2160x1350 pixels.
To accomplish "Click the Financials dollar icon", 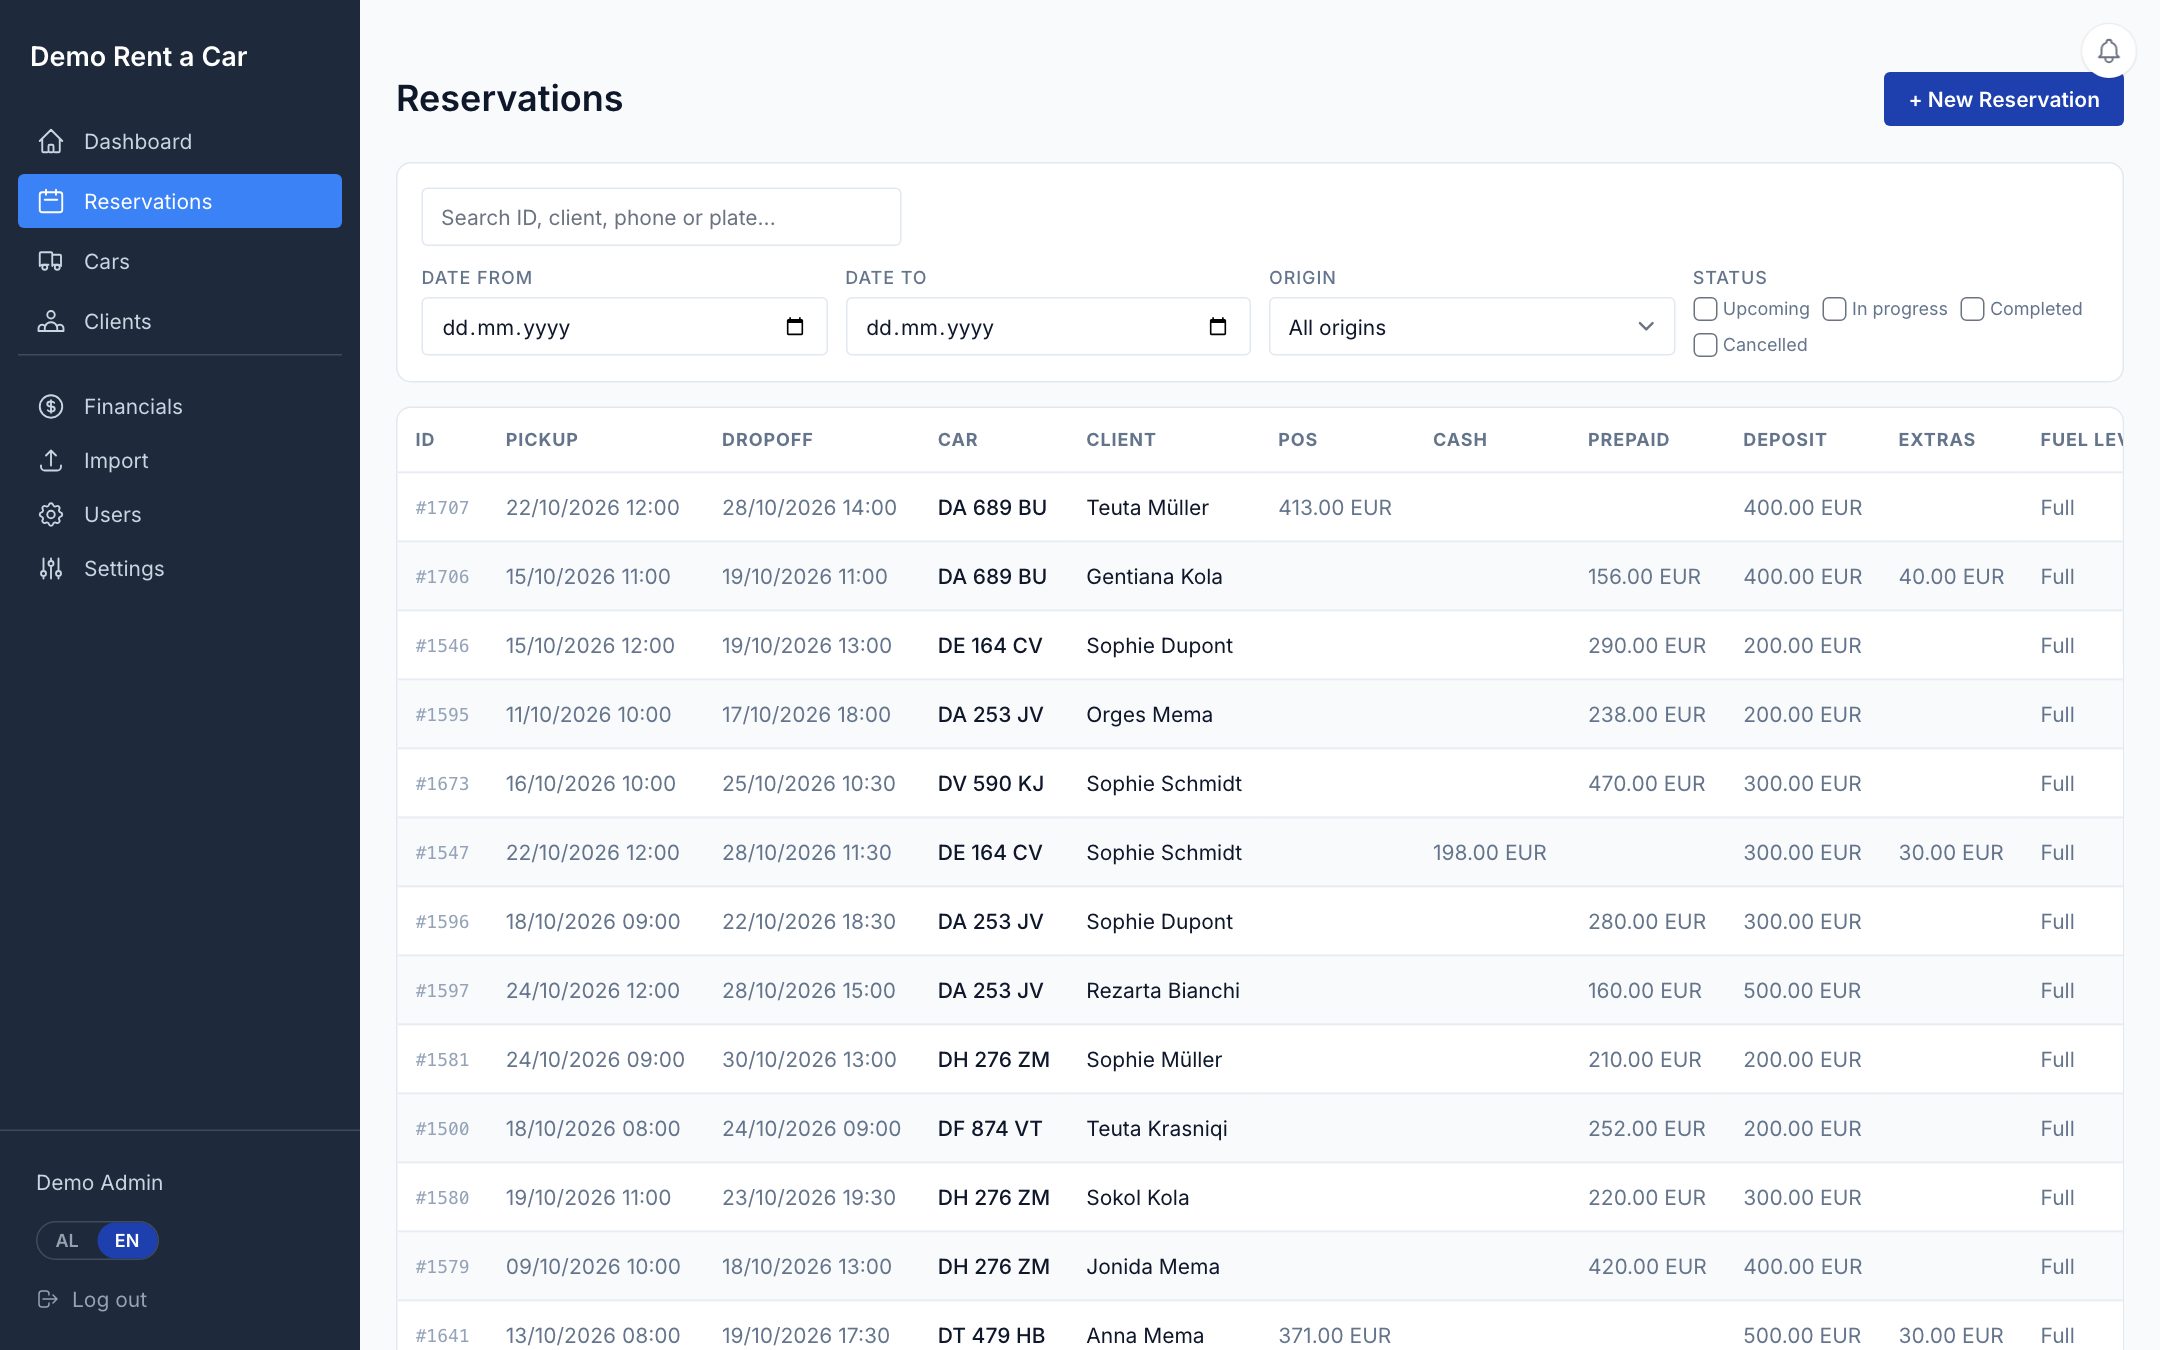I will pyautogui.click(x=51, y=406).
